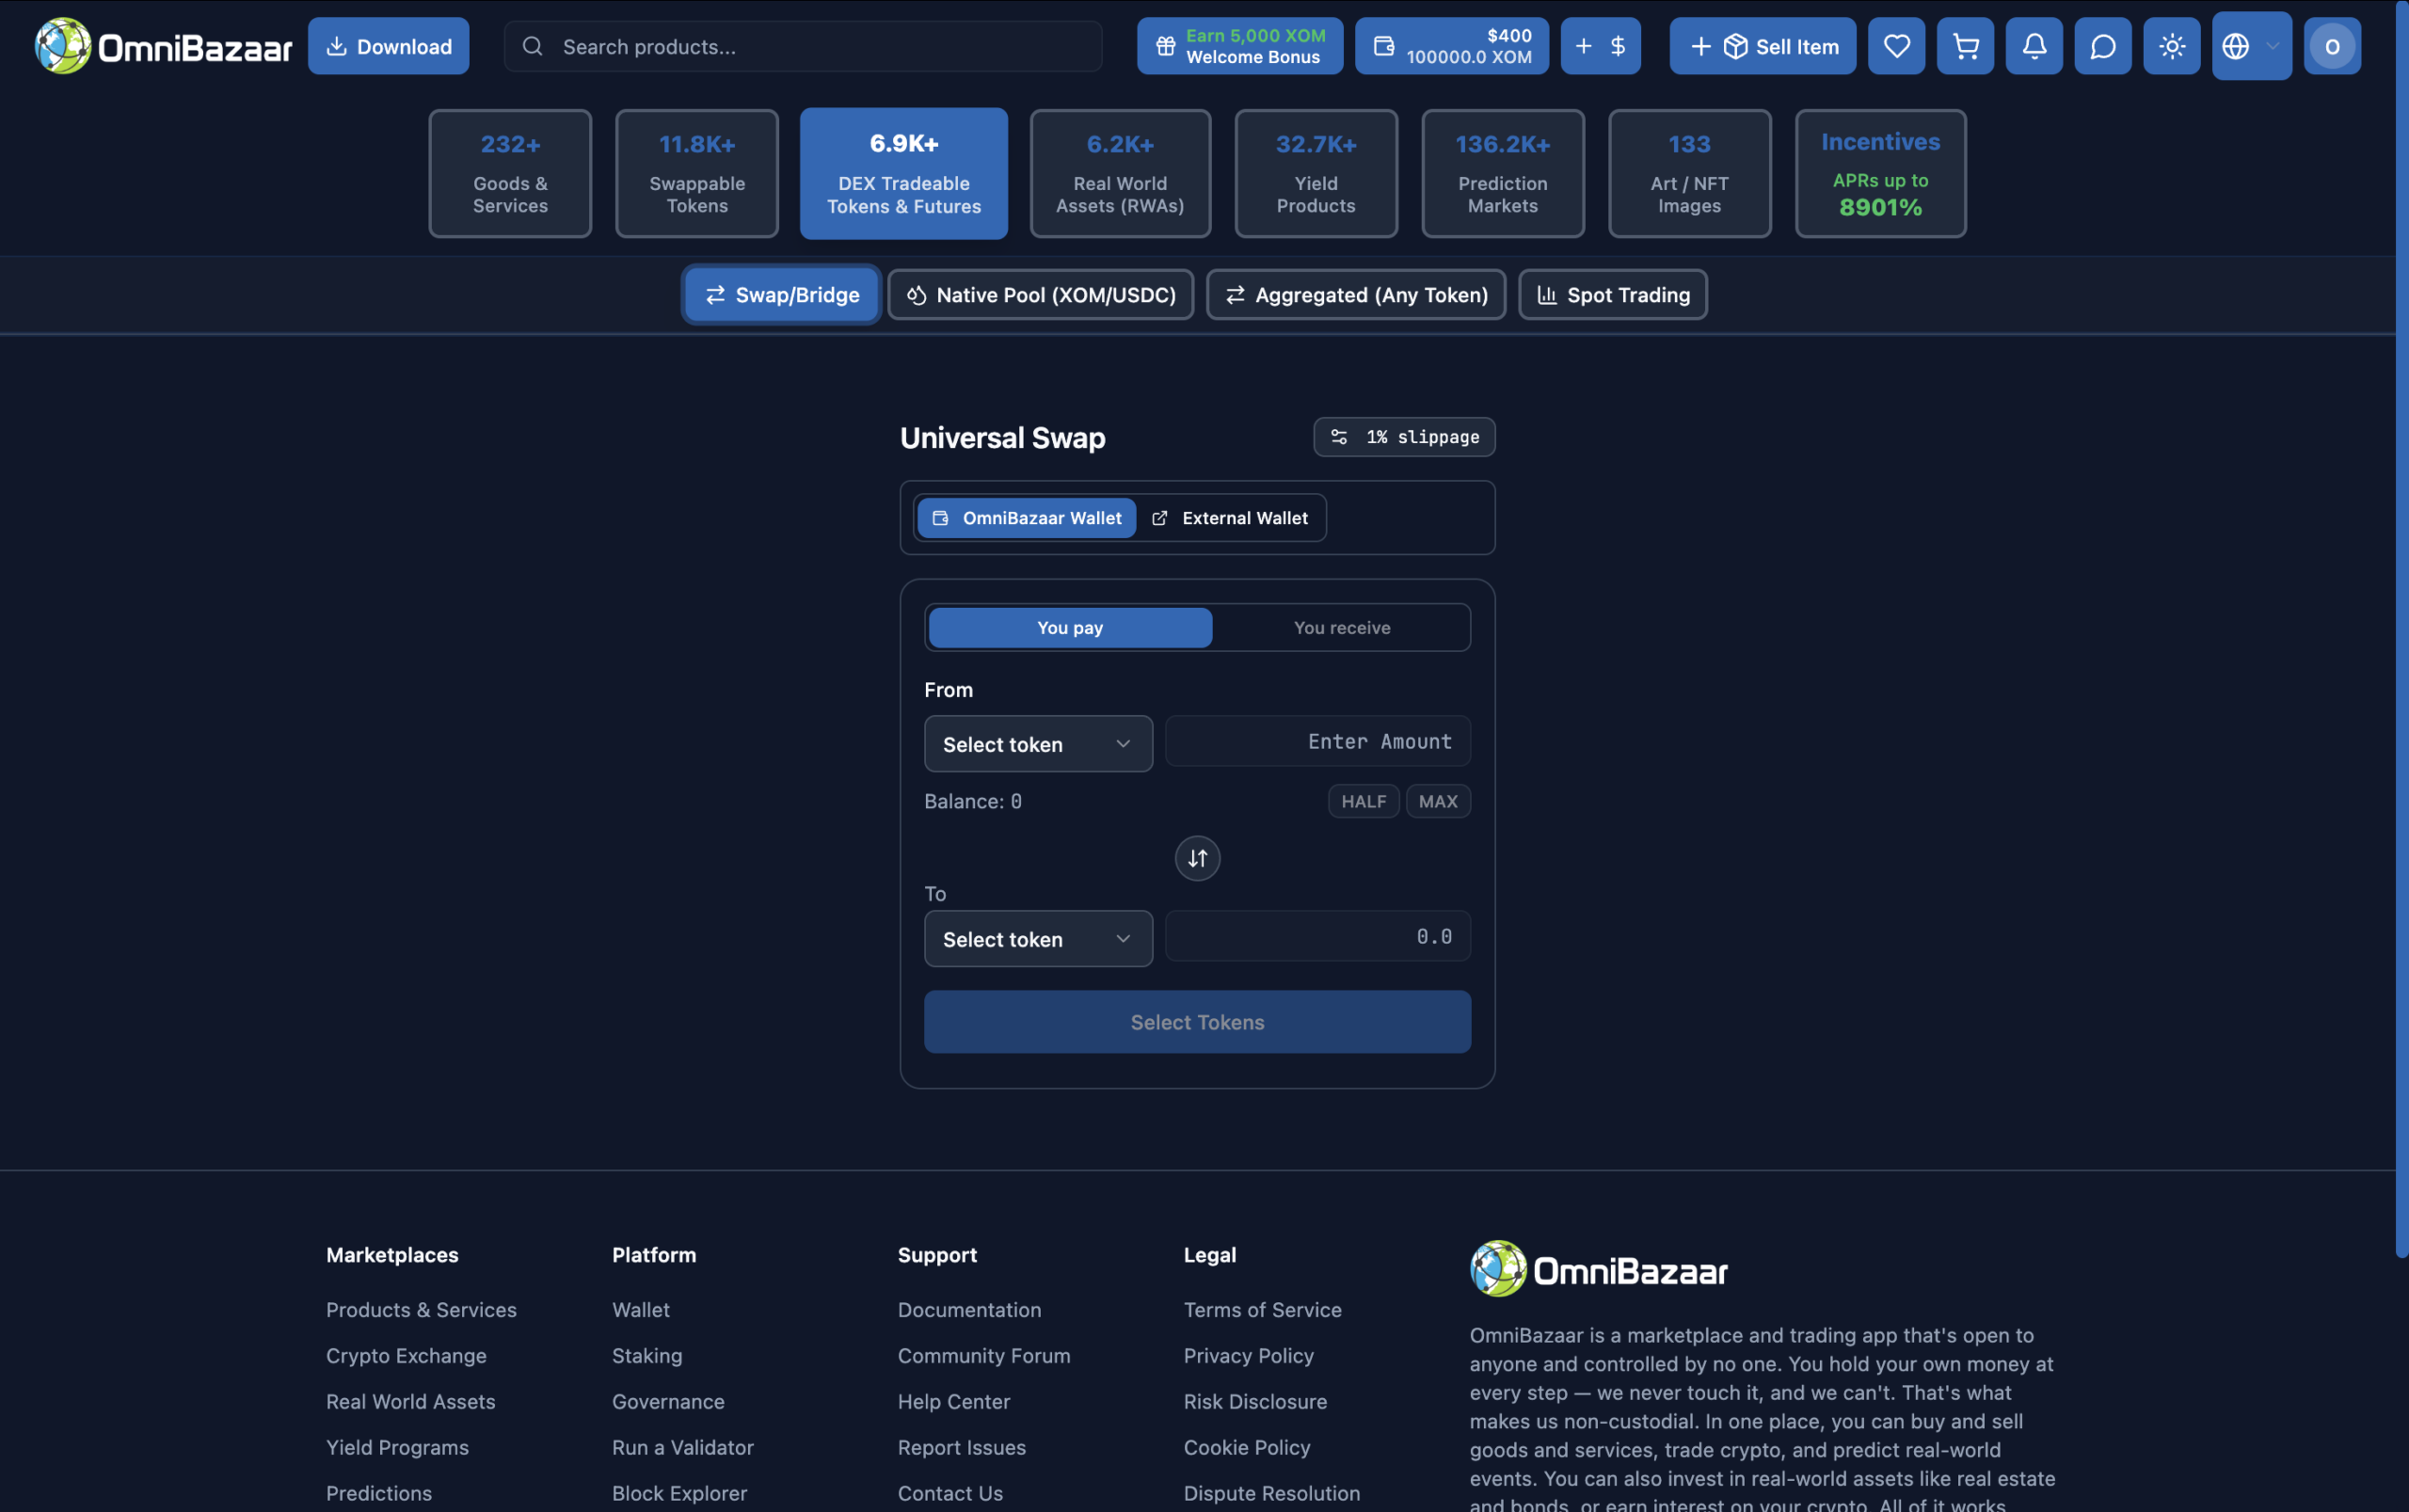Open Cookie Policy link
This screenshot has height=1512, width=2409.
point(1247,1448)
